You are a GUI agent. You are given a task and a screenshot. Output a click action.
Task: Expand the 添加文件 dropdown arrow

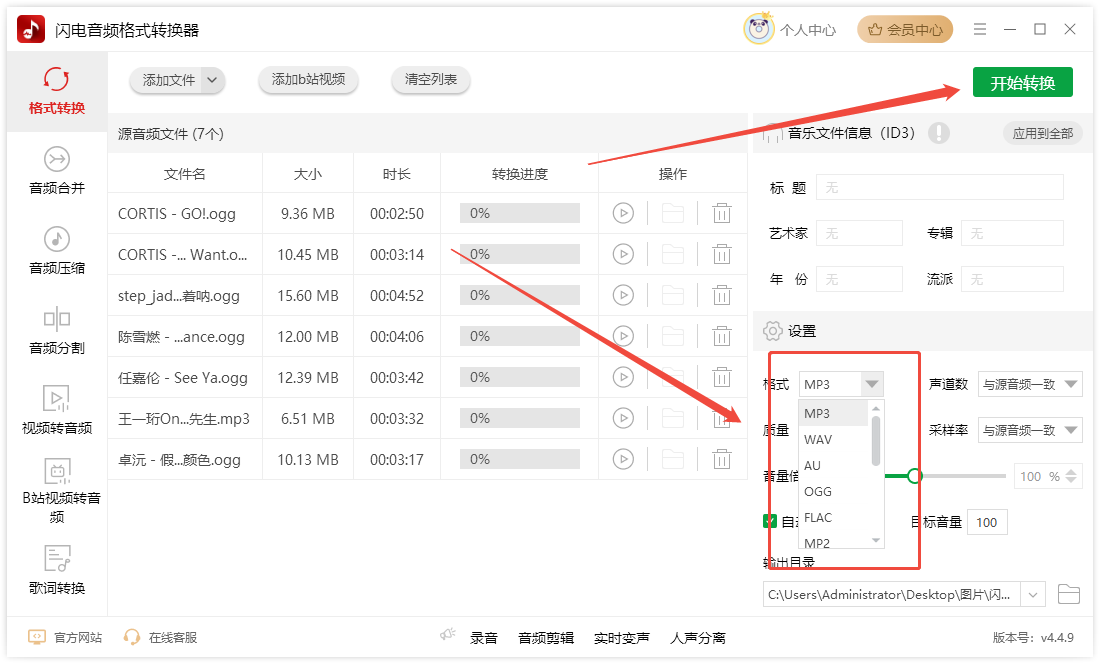click(211, 80)
